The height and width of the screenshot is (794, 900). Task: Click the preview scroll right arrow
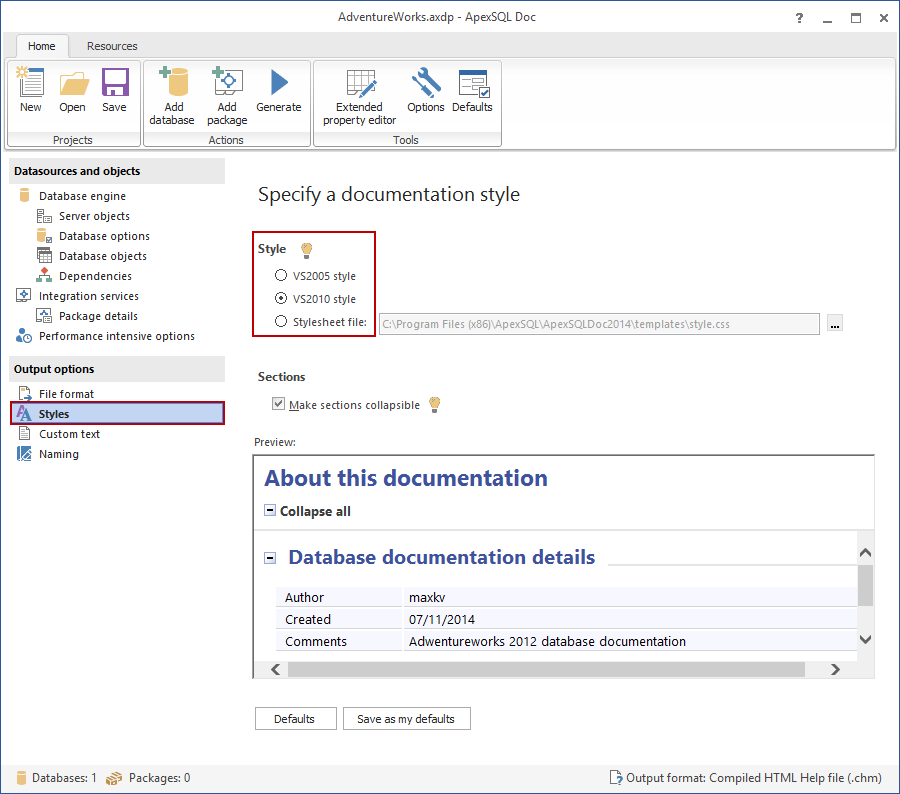(835, 669)
